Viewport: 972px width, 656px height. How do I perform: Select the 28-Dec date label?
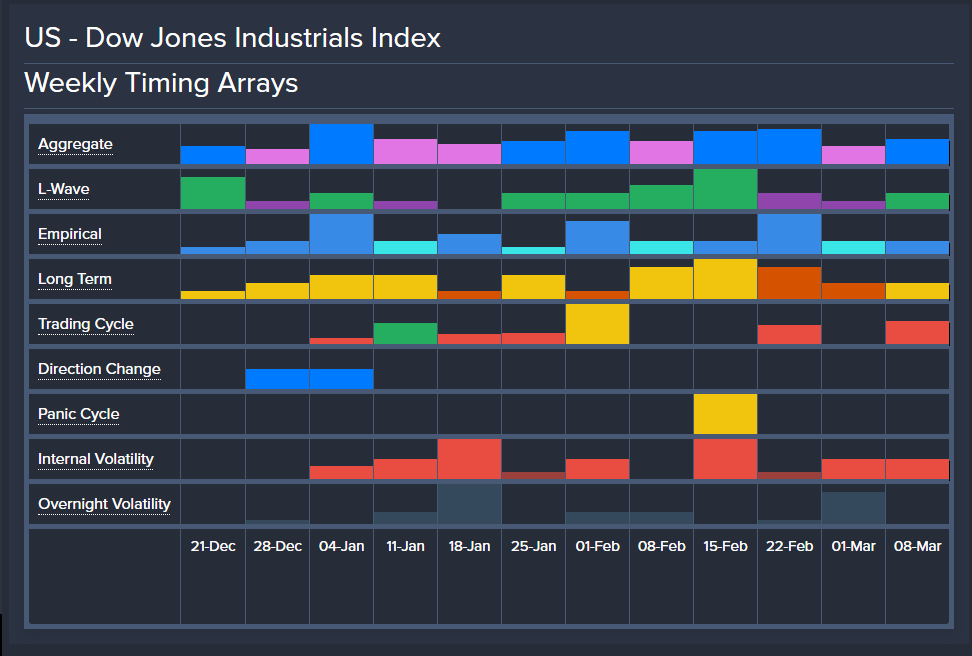277,546
